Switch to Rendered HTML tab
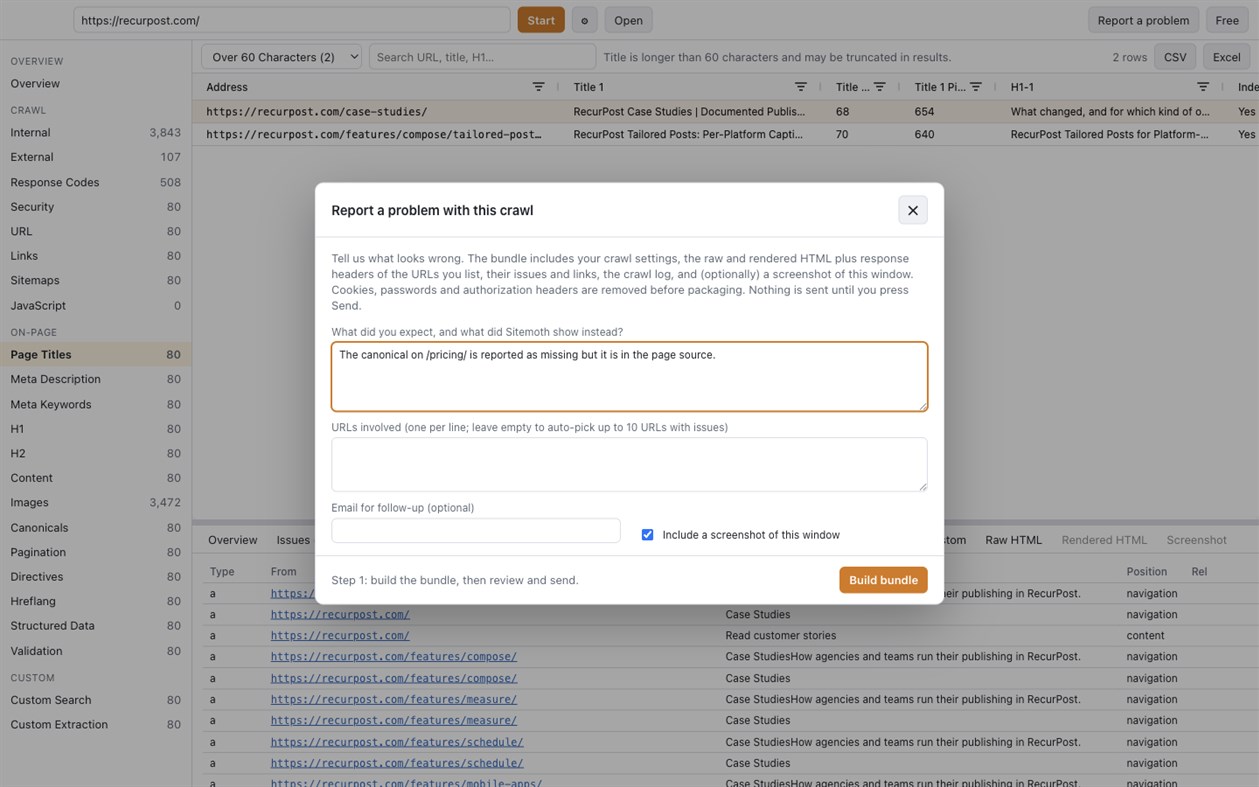The height and width of the screenshot is (787, 1259). (x=1104, y=540)
